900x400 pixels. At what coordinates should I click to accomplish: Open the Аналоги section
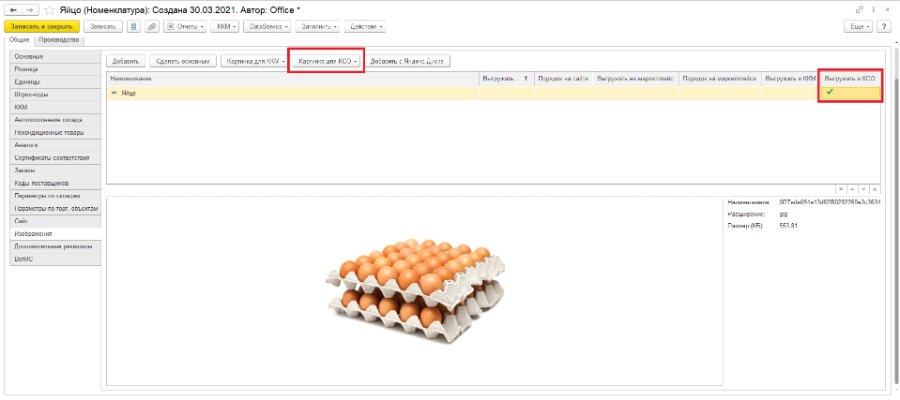point(56,145)
